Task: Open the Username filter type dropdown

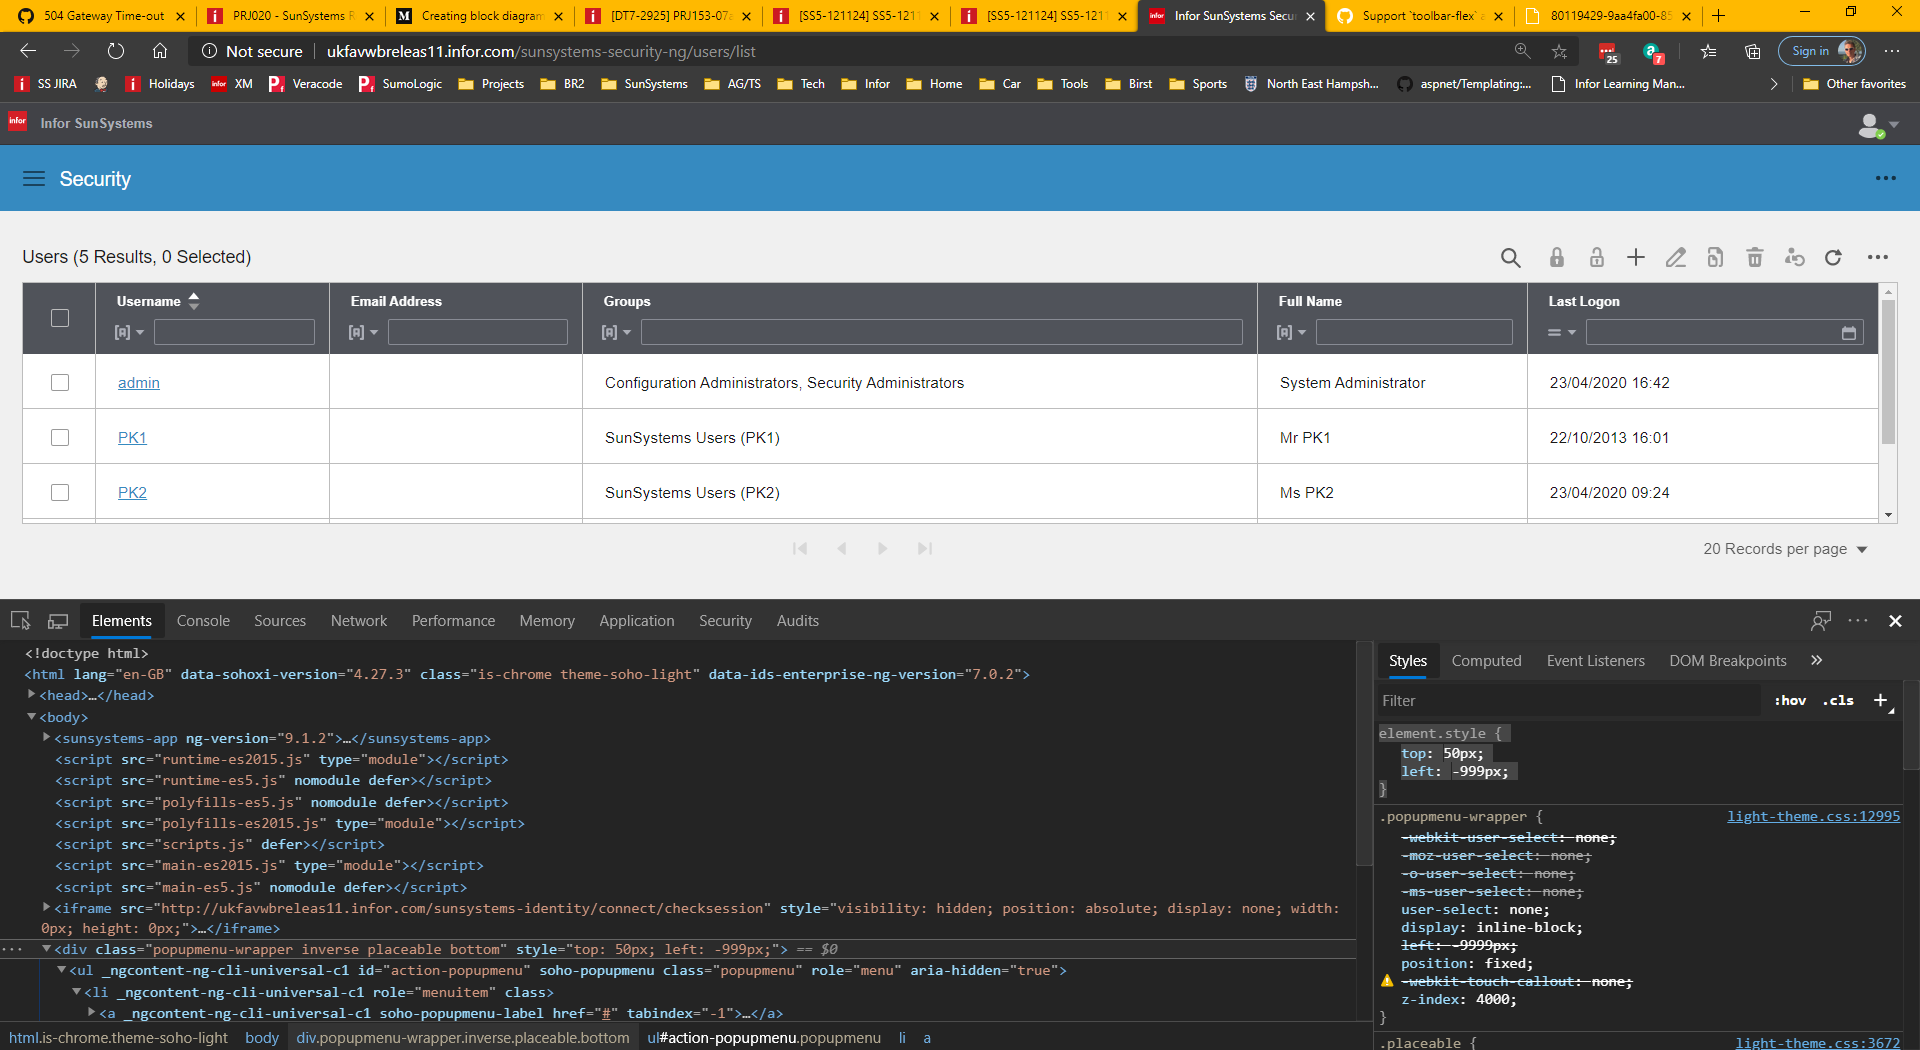Action: click(129, 333)
